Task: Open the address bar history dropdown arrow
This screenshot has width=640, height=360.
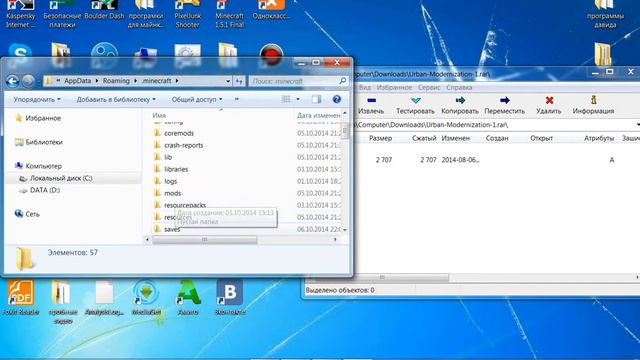Action: pyautogui.click(x=228, y=81)
